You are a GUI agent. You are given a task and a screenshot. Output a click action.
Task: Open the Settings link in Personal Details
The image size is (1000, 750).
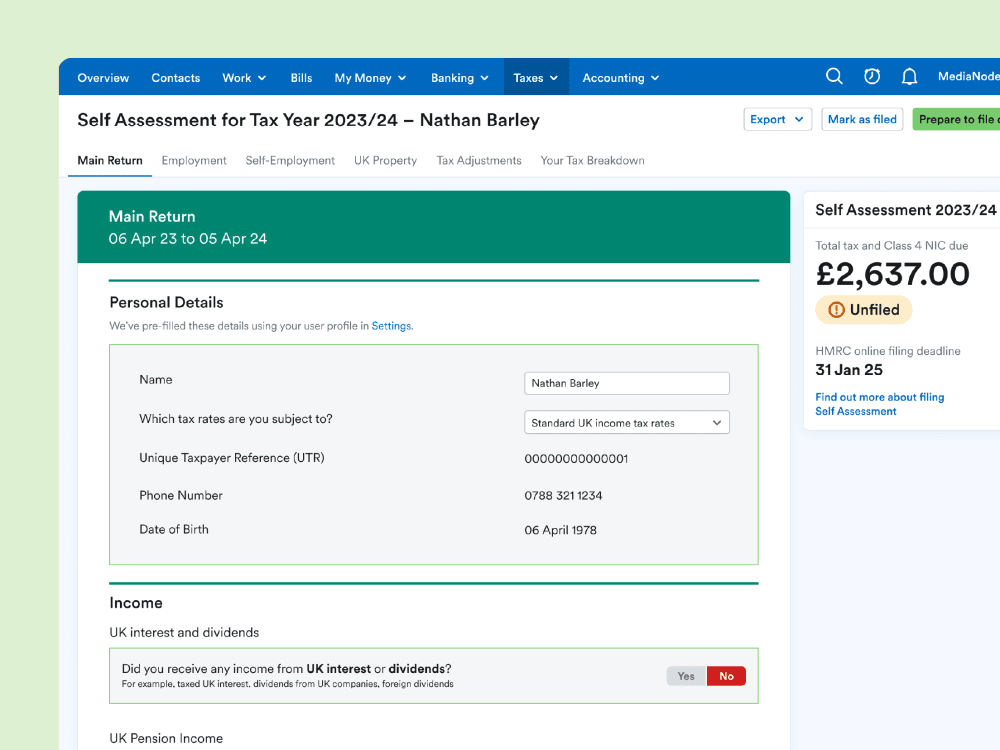(x=391, y=325)
